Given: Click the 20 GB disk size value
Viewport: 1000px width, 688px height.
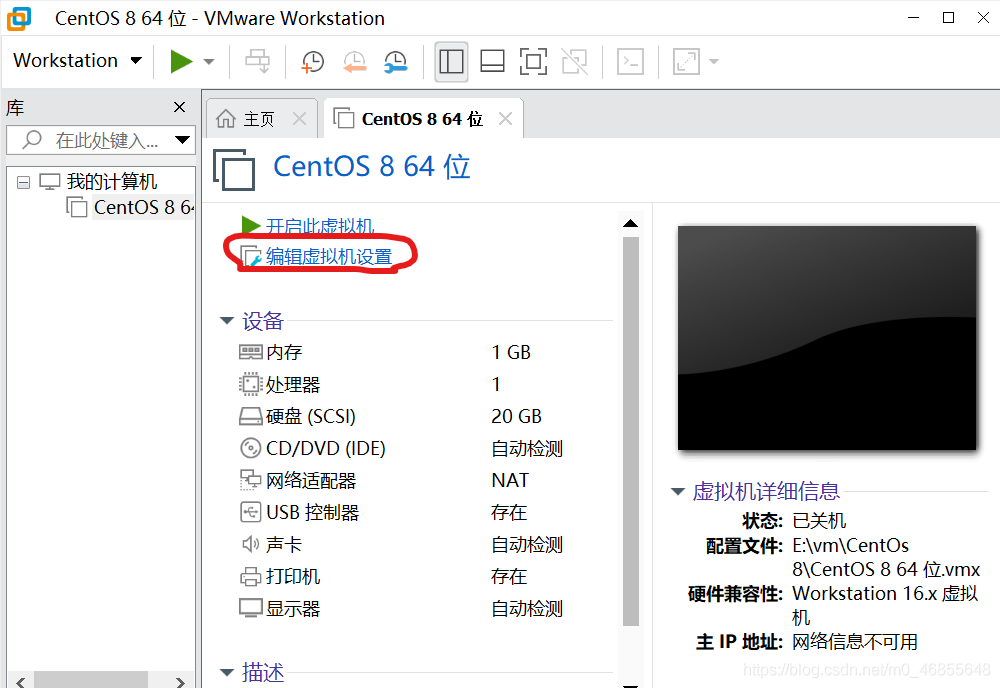Looking at the screenshot, I should click(x=517, y=416).
